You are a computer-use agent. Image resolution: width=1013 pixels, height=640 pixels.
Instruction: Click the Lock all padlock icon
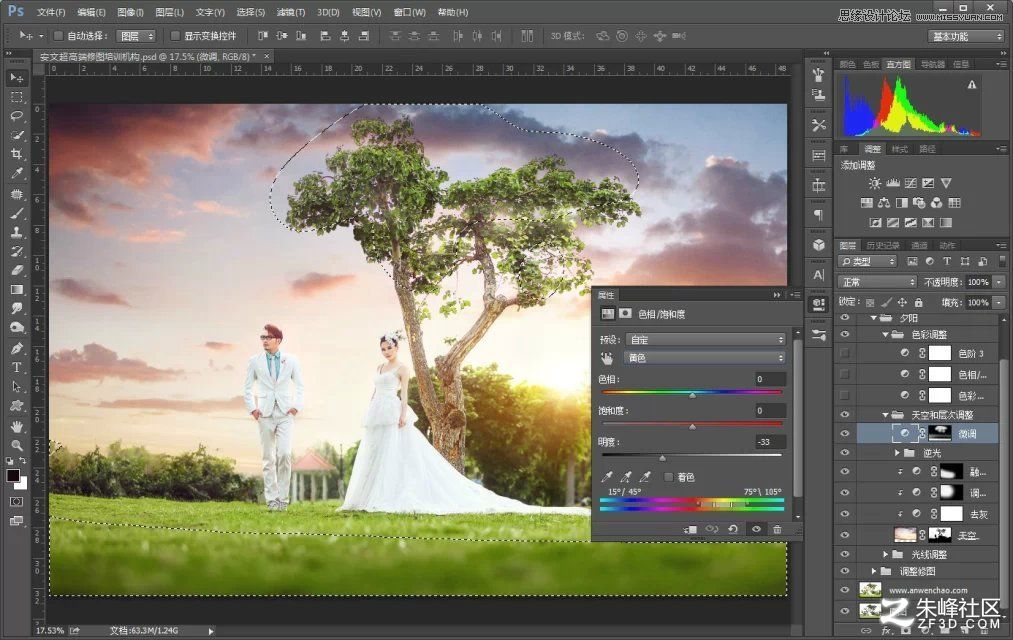point(918,302)
